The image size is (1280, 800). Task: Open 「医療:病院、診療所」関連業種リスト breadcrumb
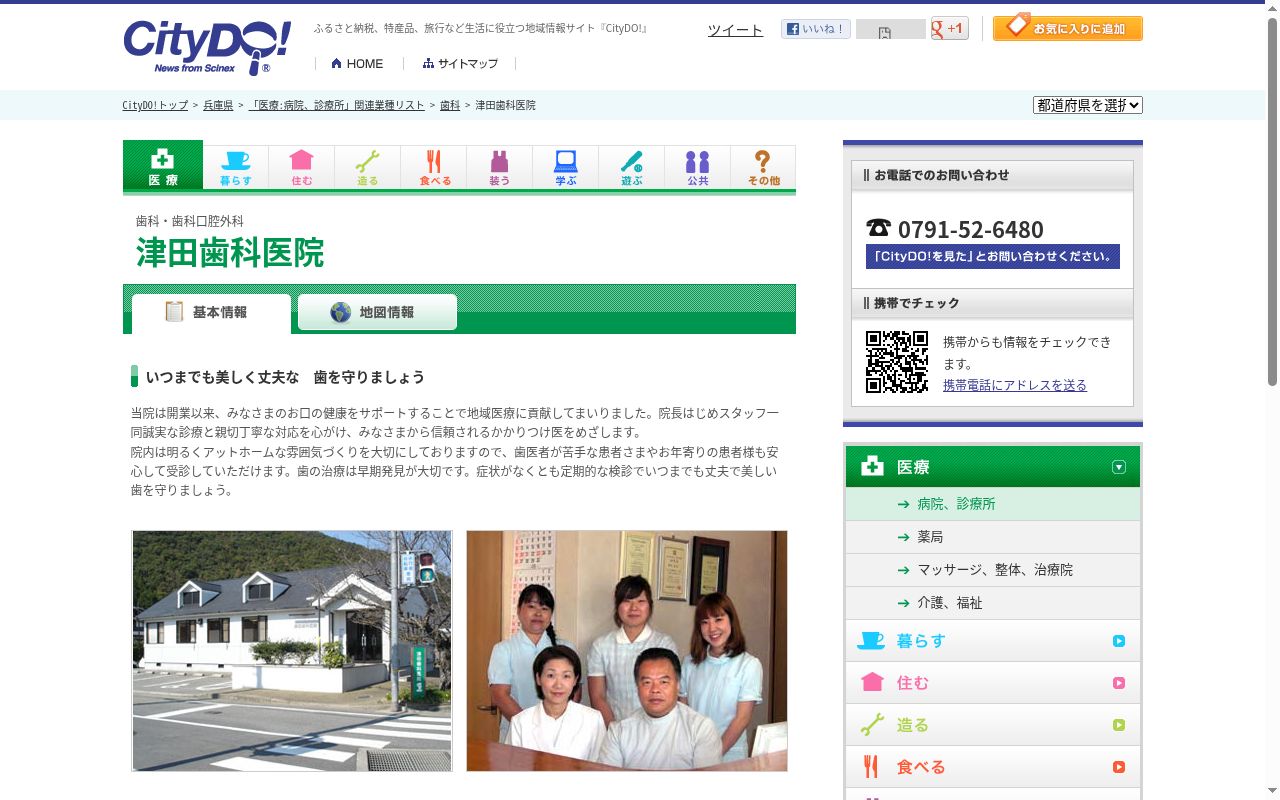(336, 105)
